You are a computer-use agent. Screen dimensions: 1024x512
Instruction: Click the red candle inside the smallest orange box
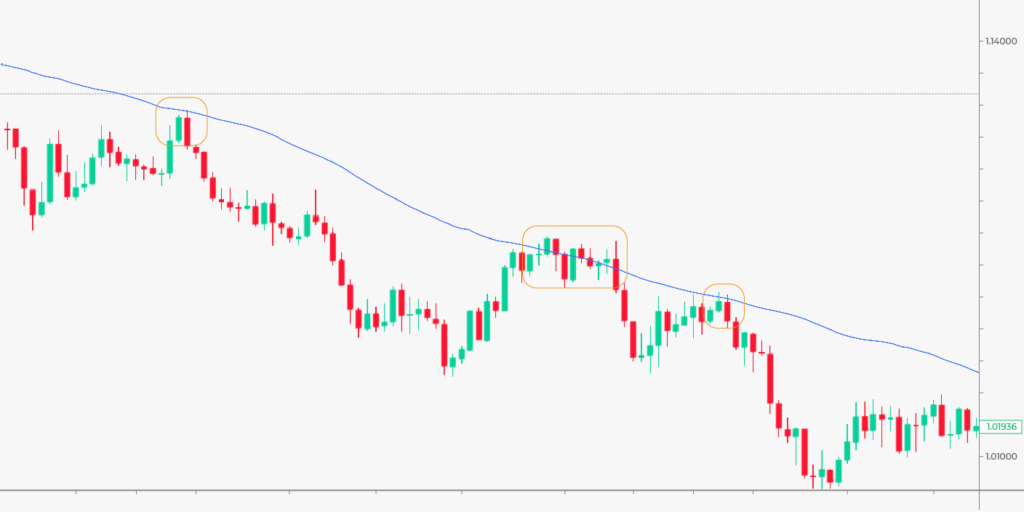coord(728,311)
